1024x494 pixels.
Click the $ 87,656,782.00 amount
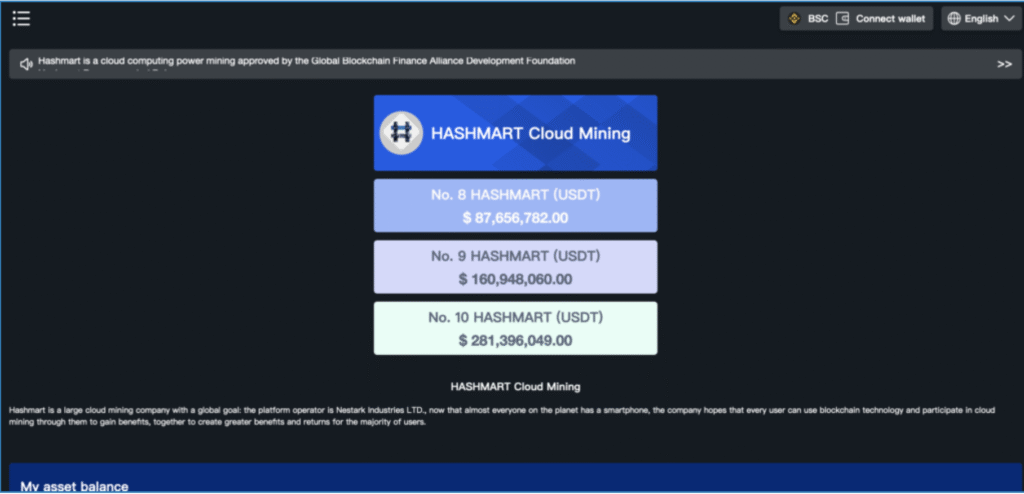click(515, 217)
